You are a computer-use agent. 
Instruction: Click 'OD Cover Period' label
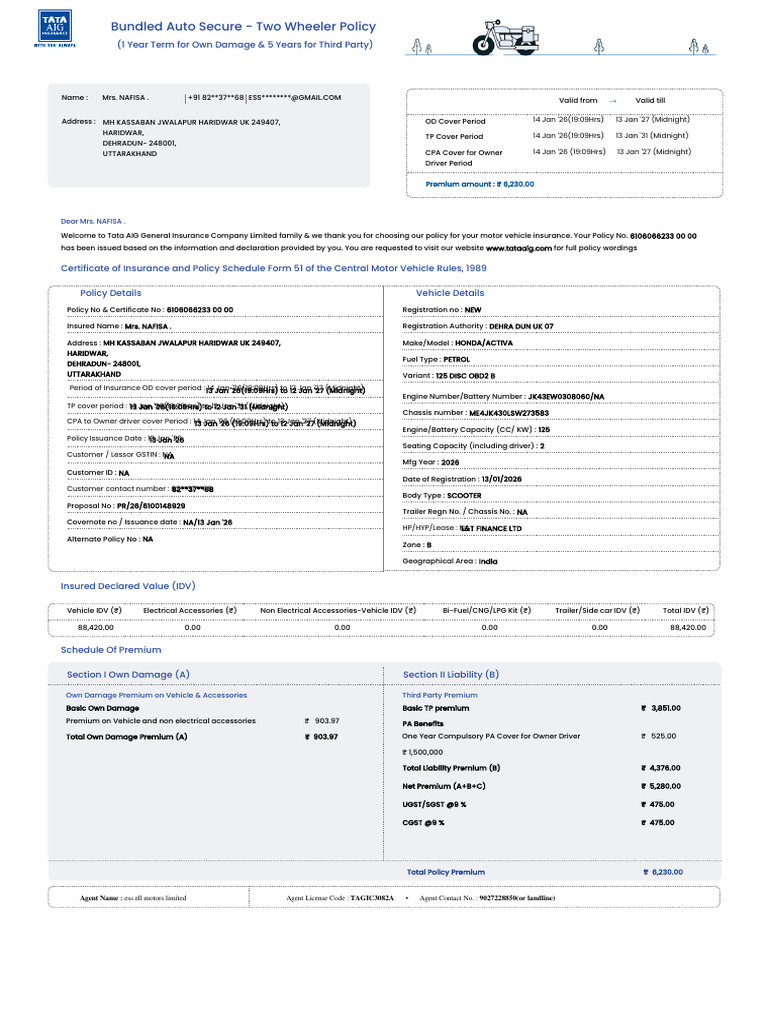(455, 121)
